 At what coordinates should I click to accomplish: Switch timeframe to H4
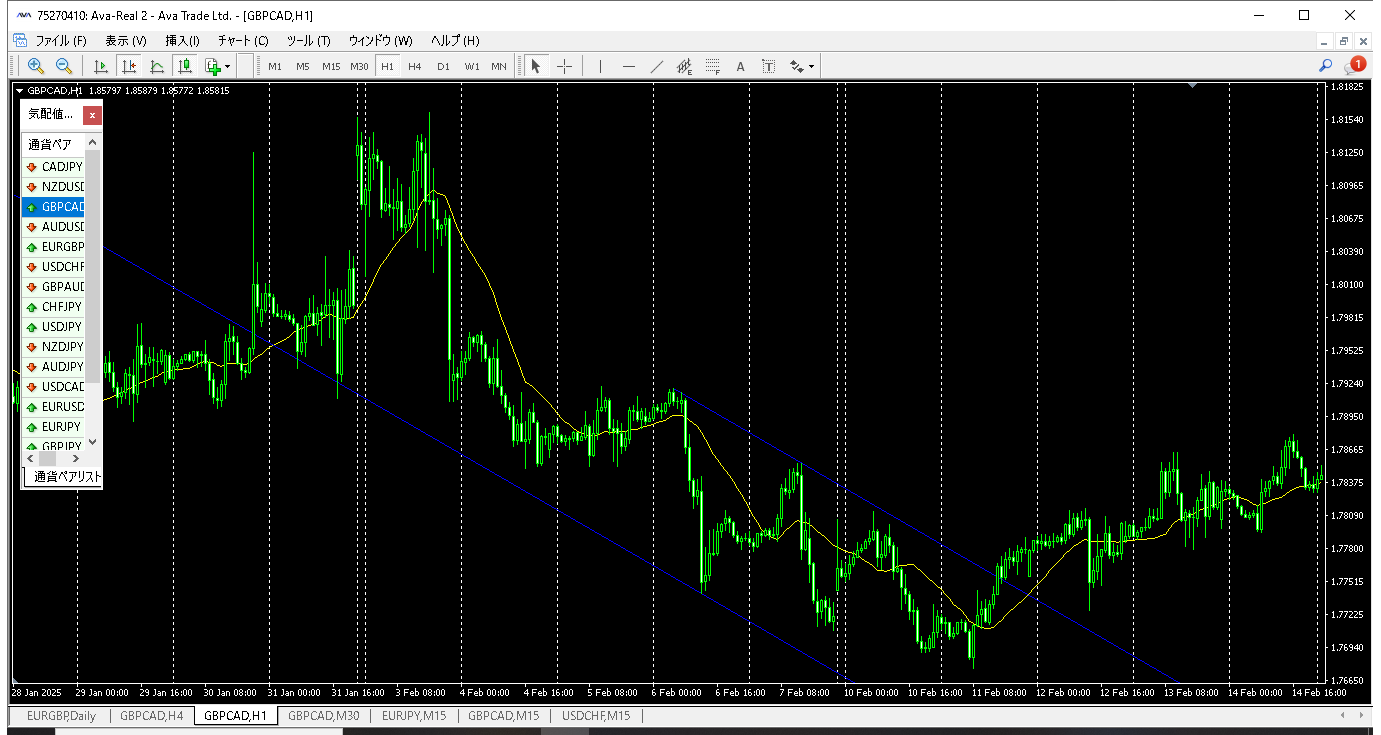pyautogui.click(x=415, y=66)
